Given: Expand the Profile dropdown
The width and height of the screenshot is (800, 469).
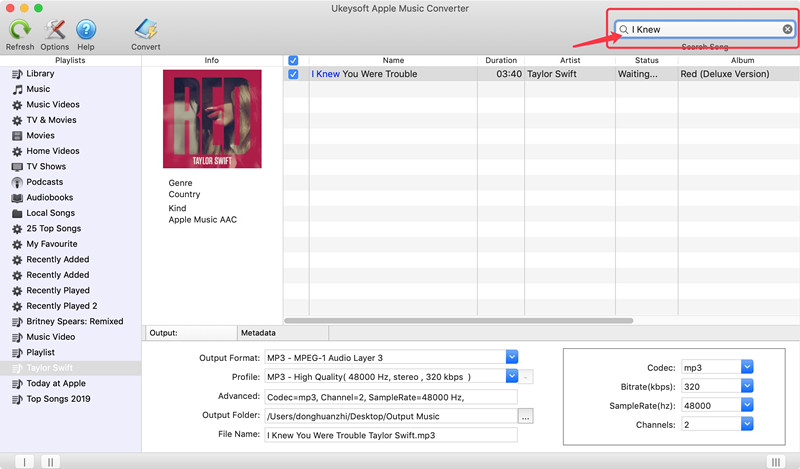Looking at the screenshot, I should [512, 376].
